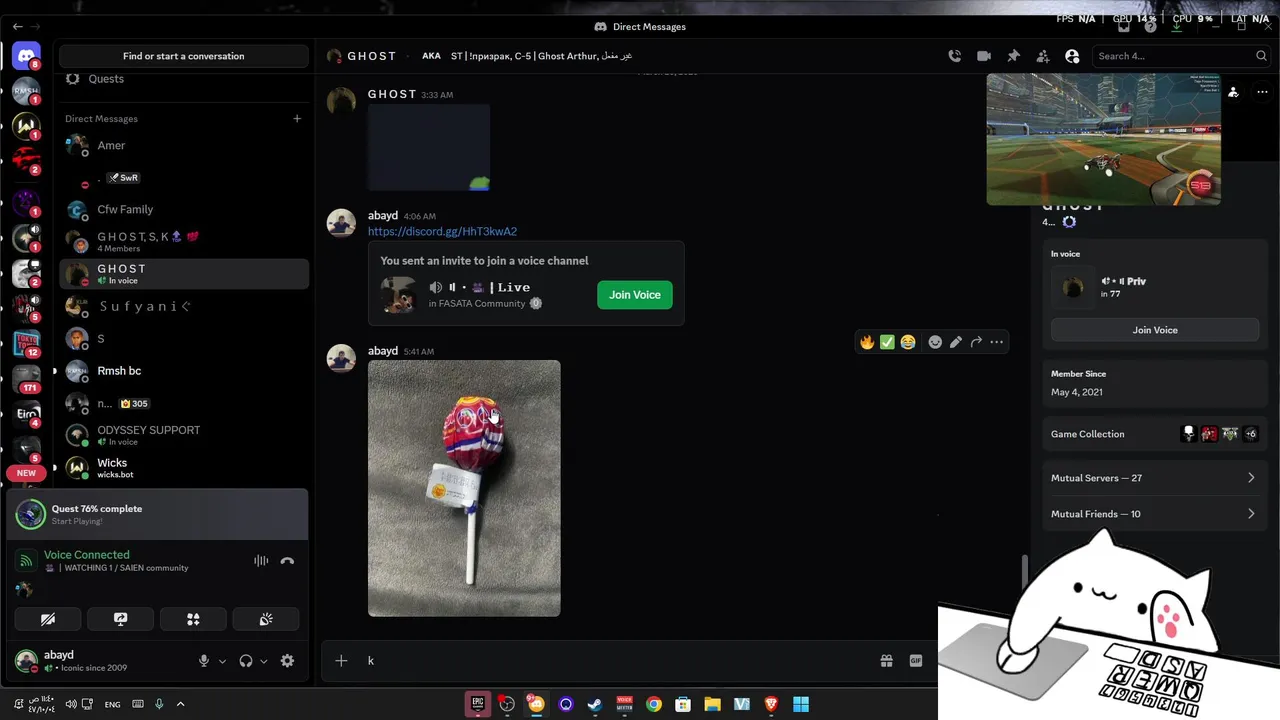The image size is (1280, 720).
Task: Open Epic Games from taskbar
Action: 478,704
